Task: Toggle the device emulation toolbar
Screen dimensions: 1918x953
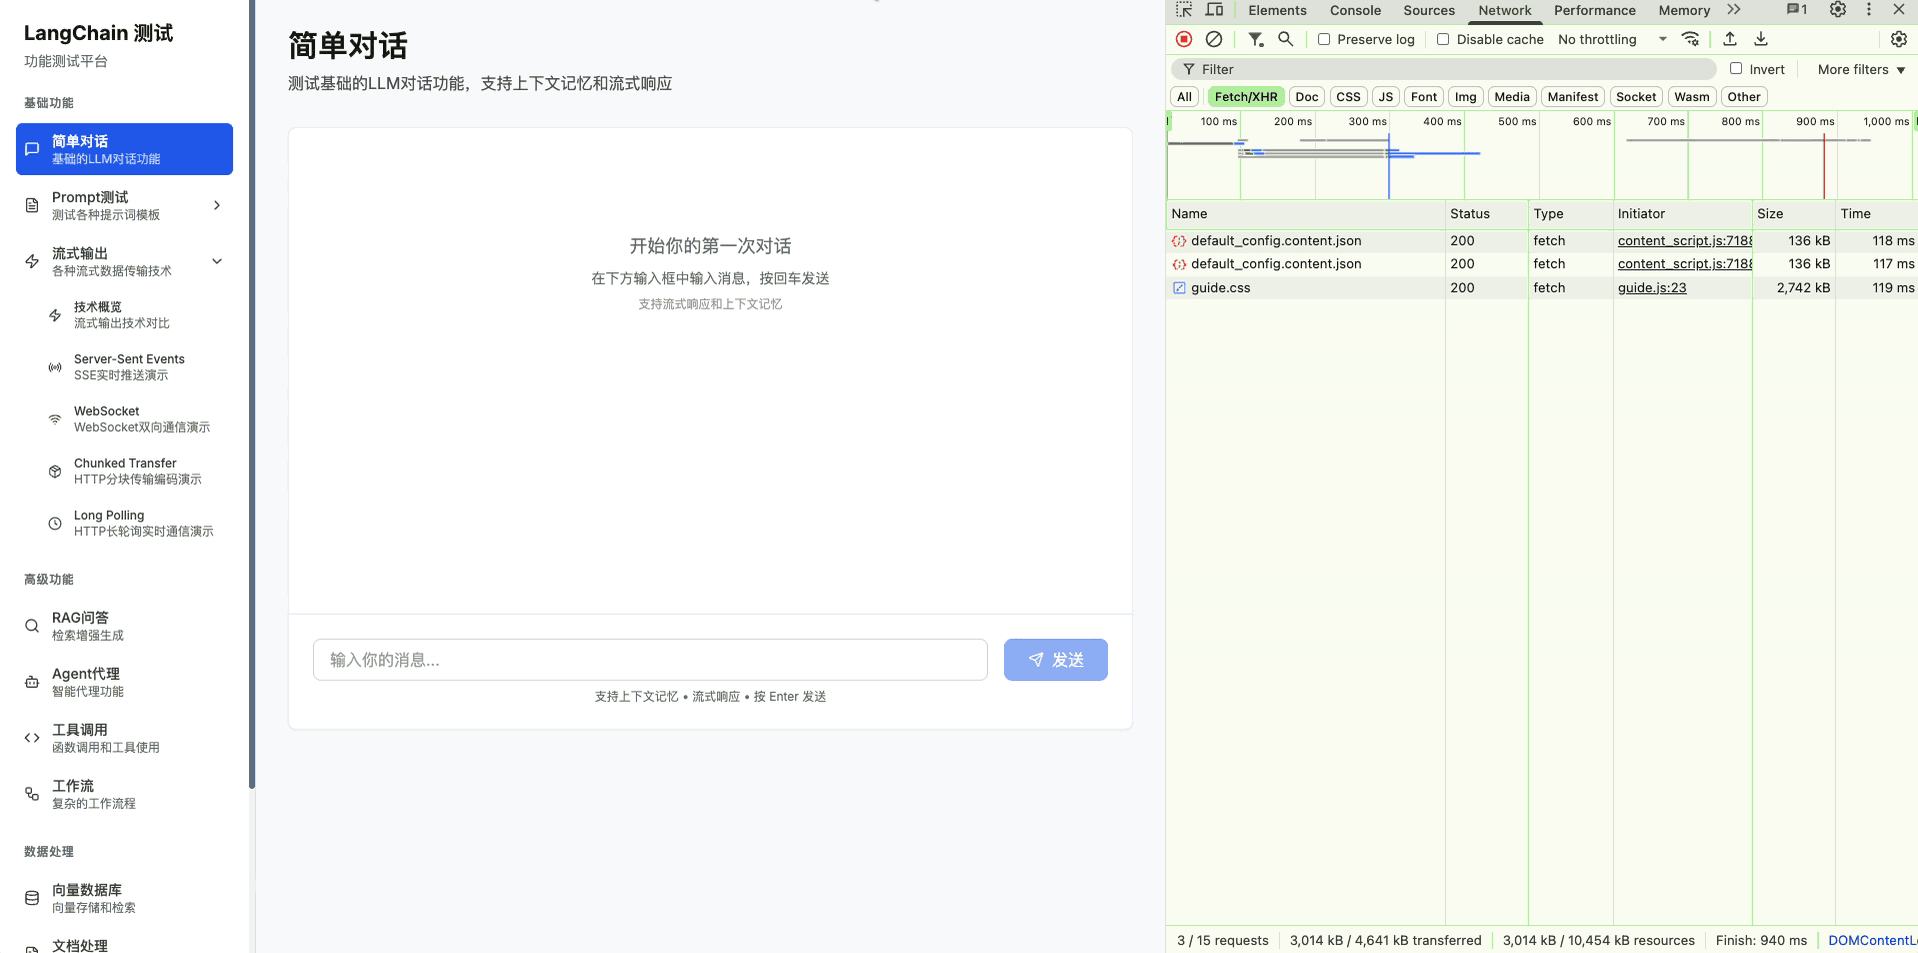Action: tap(1214, 10)
